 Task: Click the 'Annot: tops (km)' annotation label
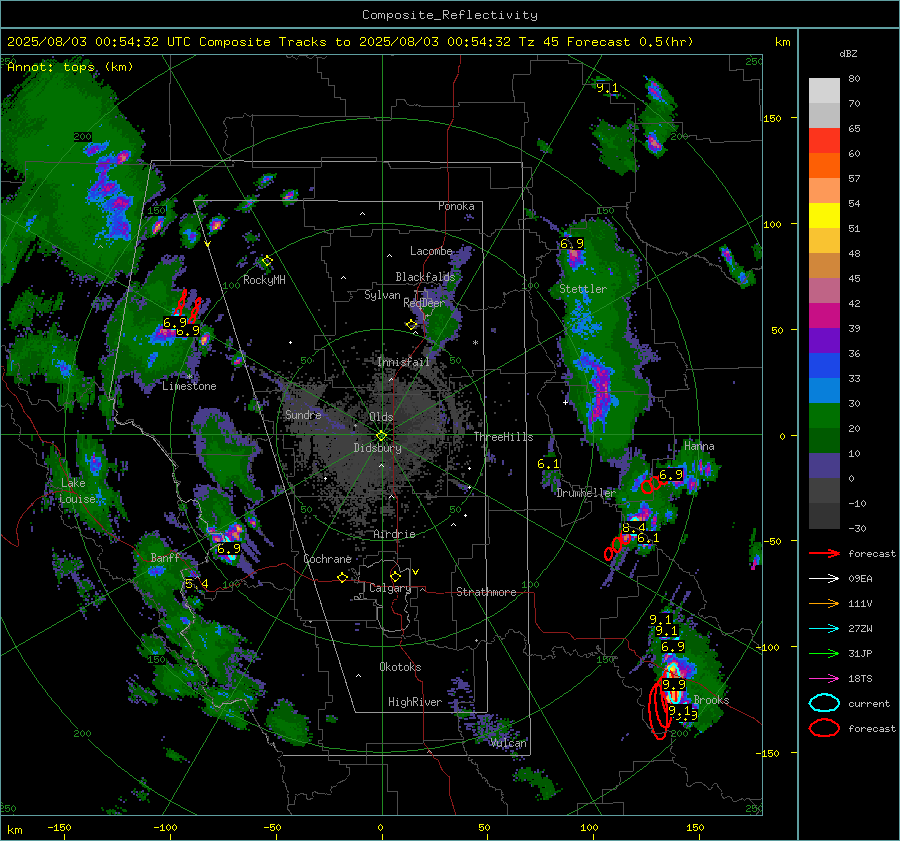[x=70, y=67]
